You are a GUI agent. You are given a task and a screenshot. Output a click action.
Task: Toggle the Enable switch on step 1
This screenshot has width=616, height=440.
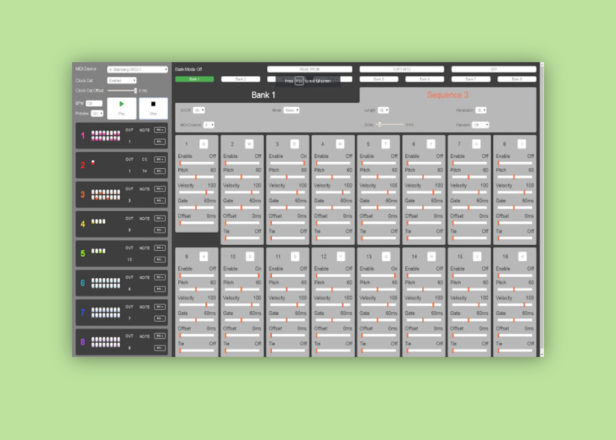pyautogui.click(x=197, y=163)
